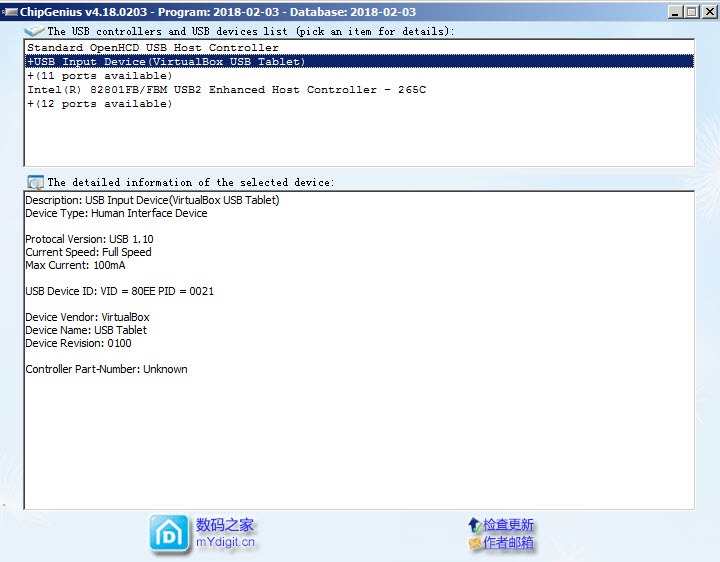Open the 检查更新 check update link
Image resolution: width=720 pixels, height=562 pixels.
pyautogui.click(x=508, y=524)
